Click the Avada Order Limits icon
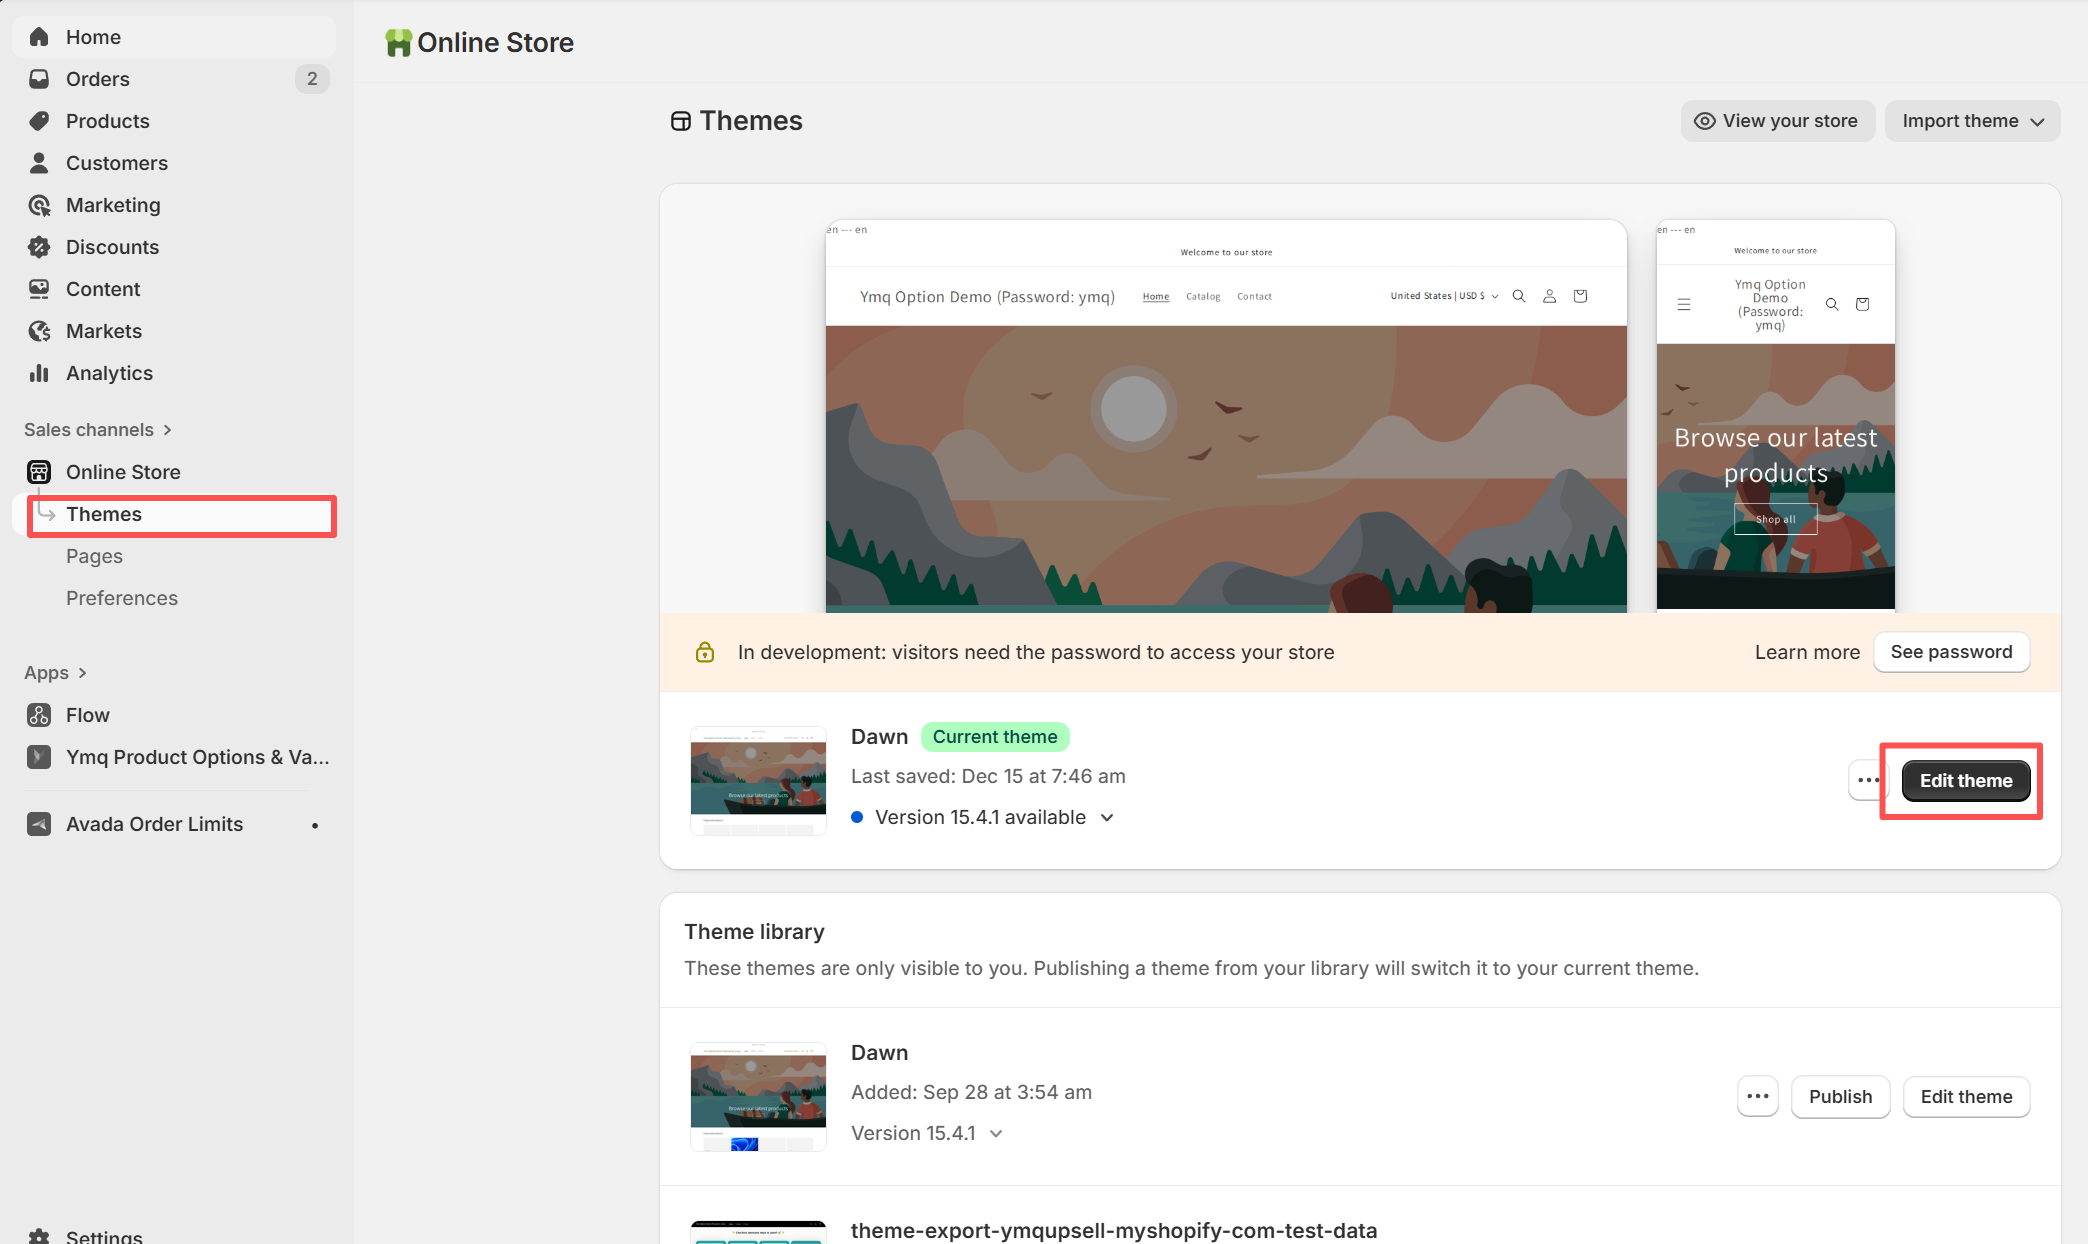Viewport: 2088px width, 1244px height. click(39, 824)
